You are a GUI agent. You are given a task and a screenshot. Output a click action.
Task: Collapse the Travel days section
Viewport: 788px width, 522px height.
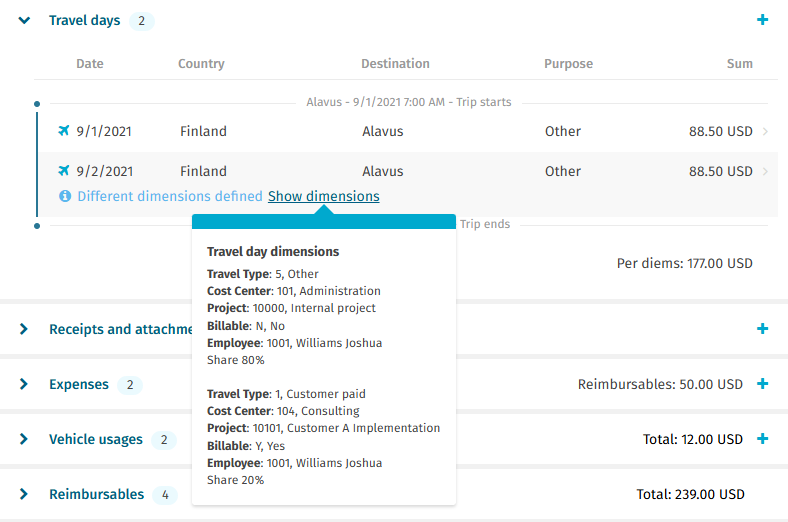(24, 21)
